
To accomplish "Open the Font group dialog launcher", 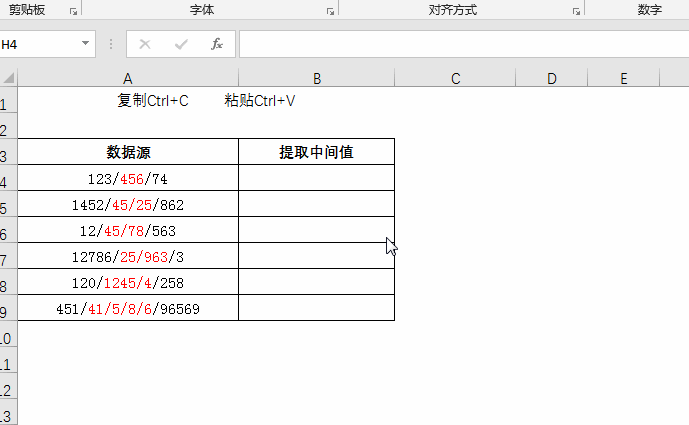I will coord(330,12).
